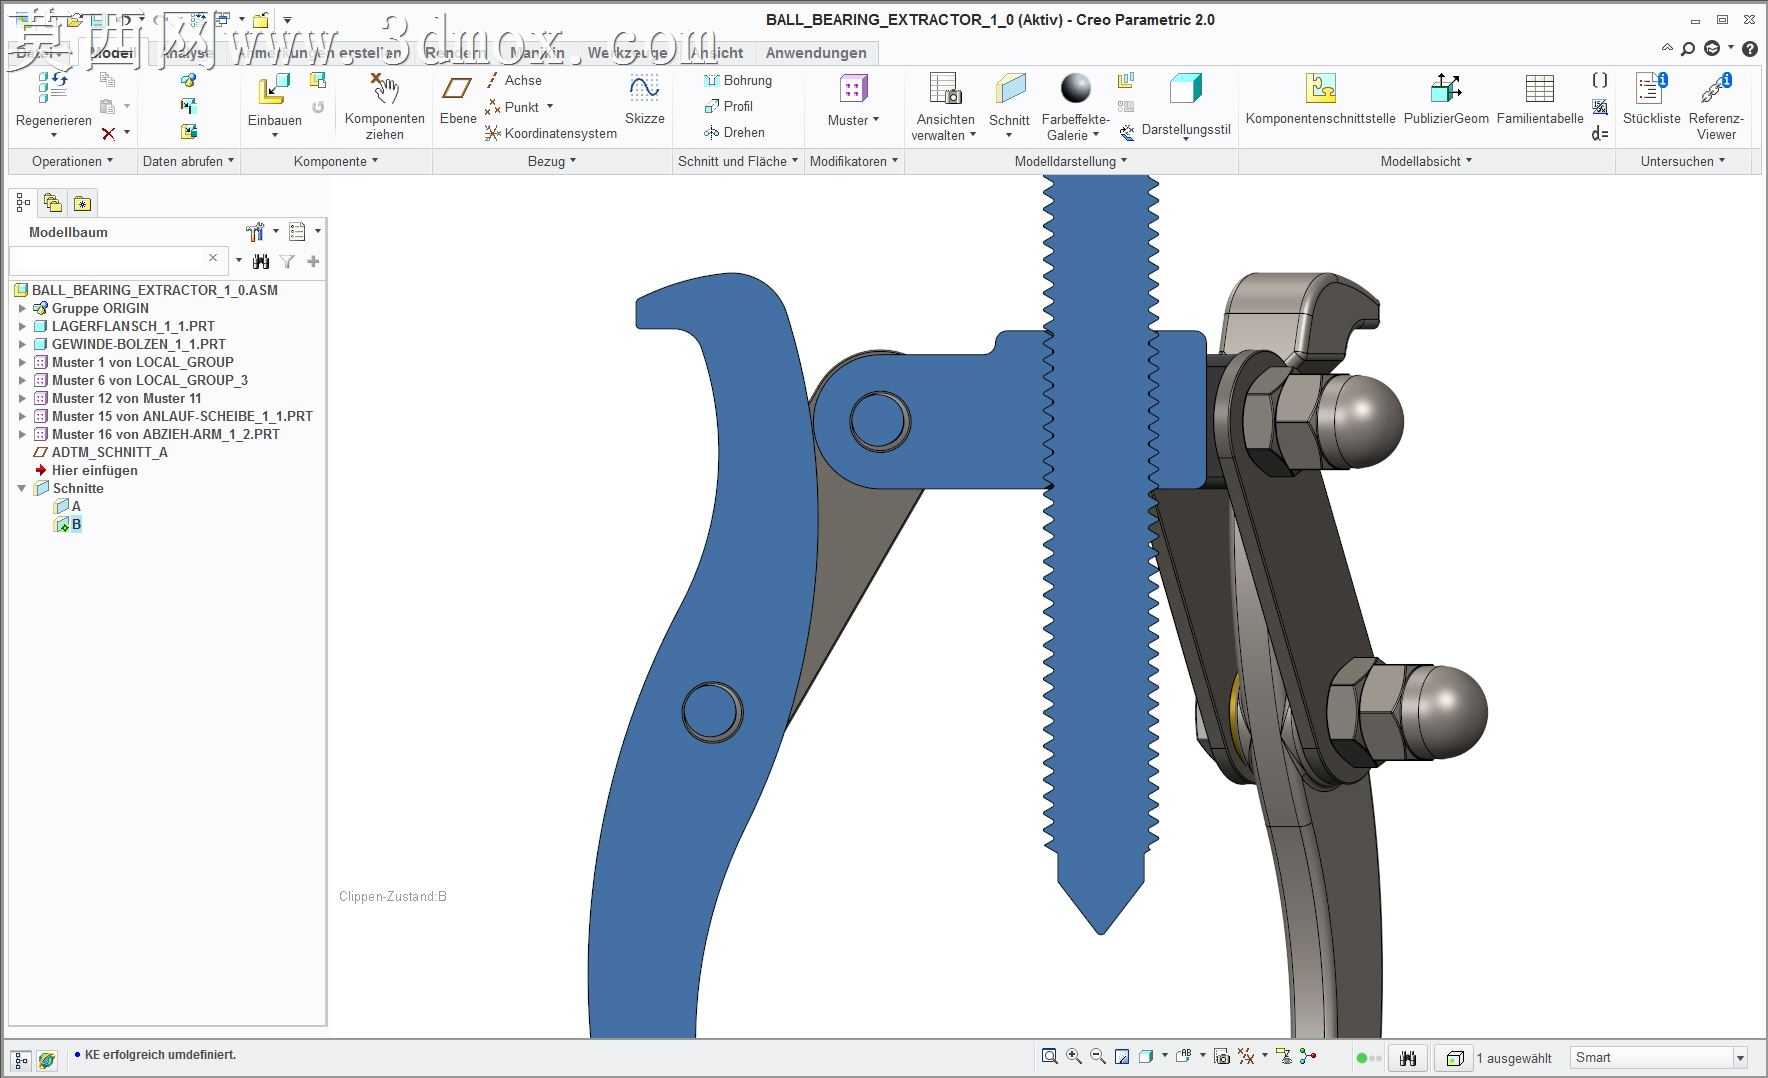Click the Referenz-Viewer icon
The width and height of the screenshot is (1768, 1078).
1716,88
